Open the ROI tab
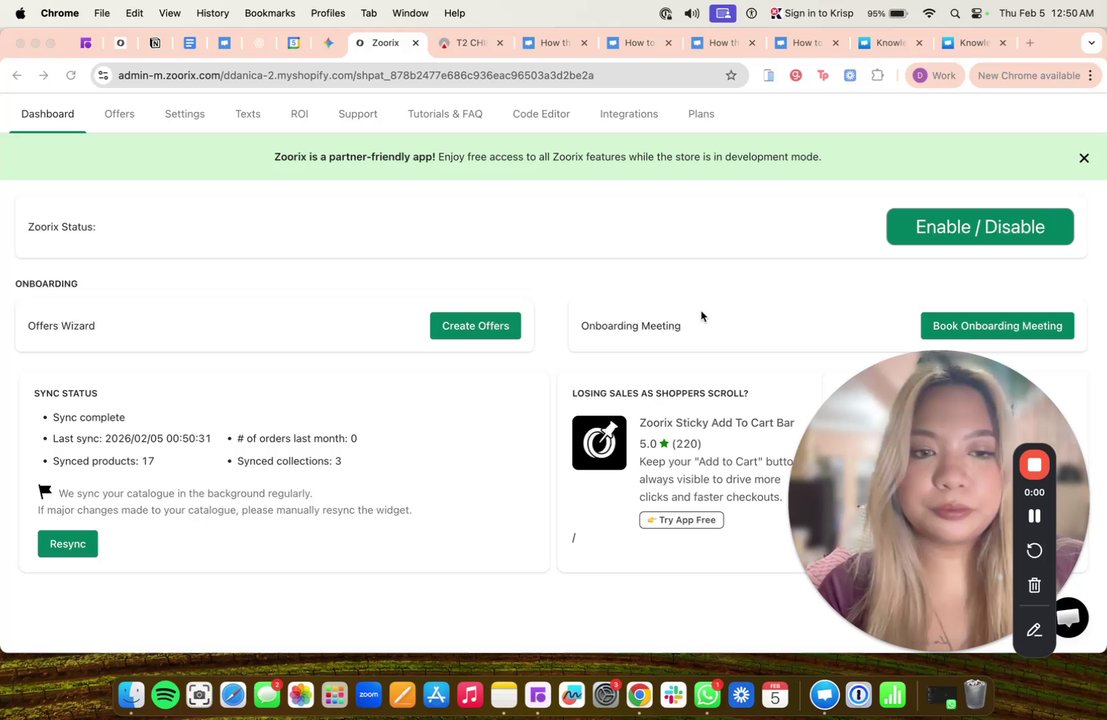The image size is (1107, 720). coord(299,114)
